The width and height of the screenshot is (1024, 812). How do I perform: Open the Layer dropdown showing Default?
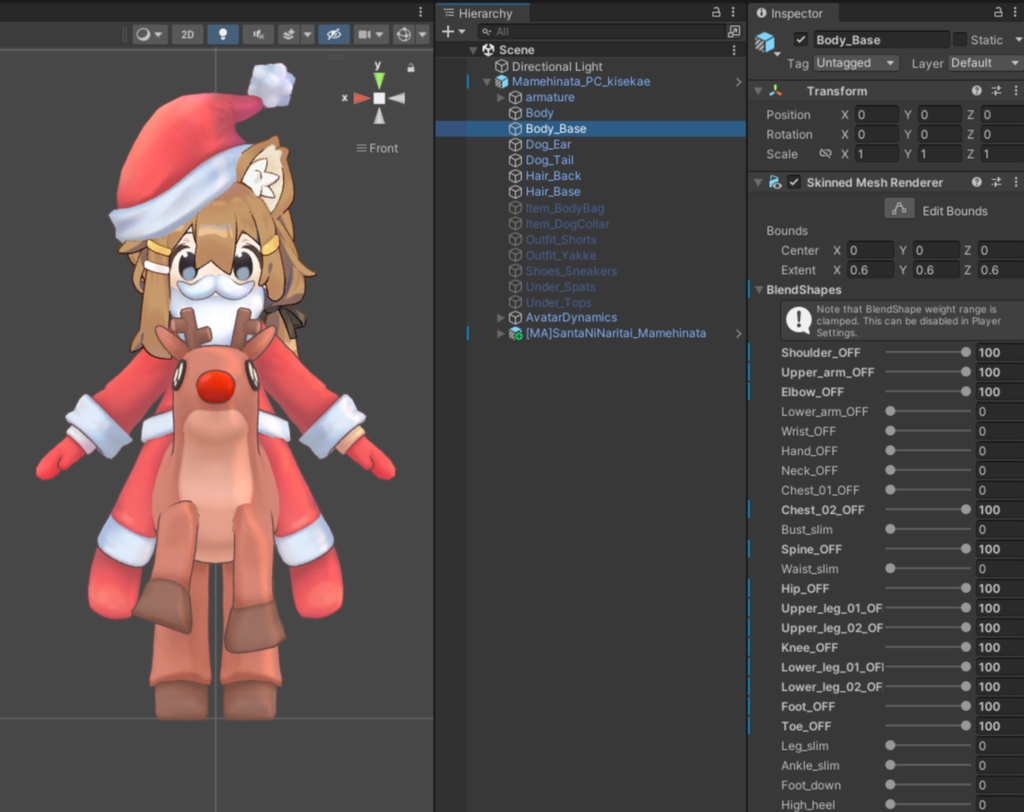(984, 63)
